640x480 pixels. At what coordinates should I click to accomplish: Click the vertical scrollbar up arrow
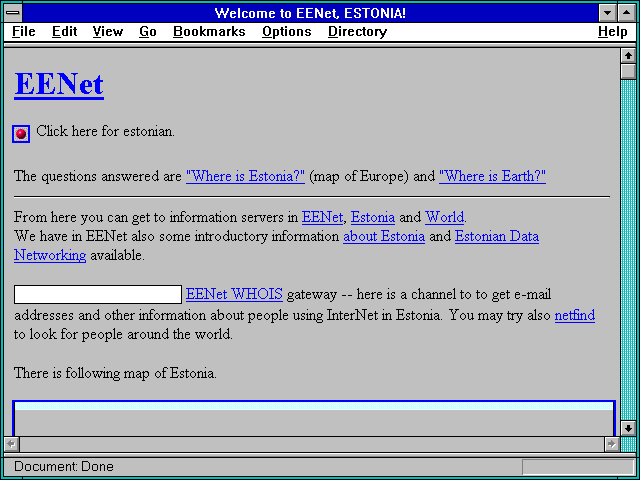(x=628, y=56)
